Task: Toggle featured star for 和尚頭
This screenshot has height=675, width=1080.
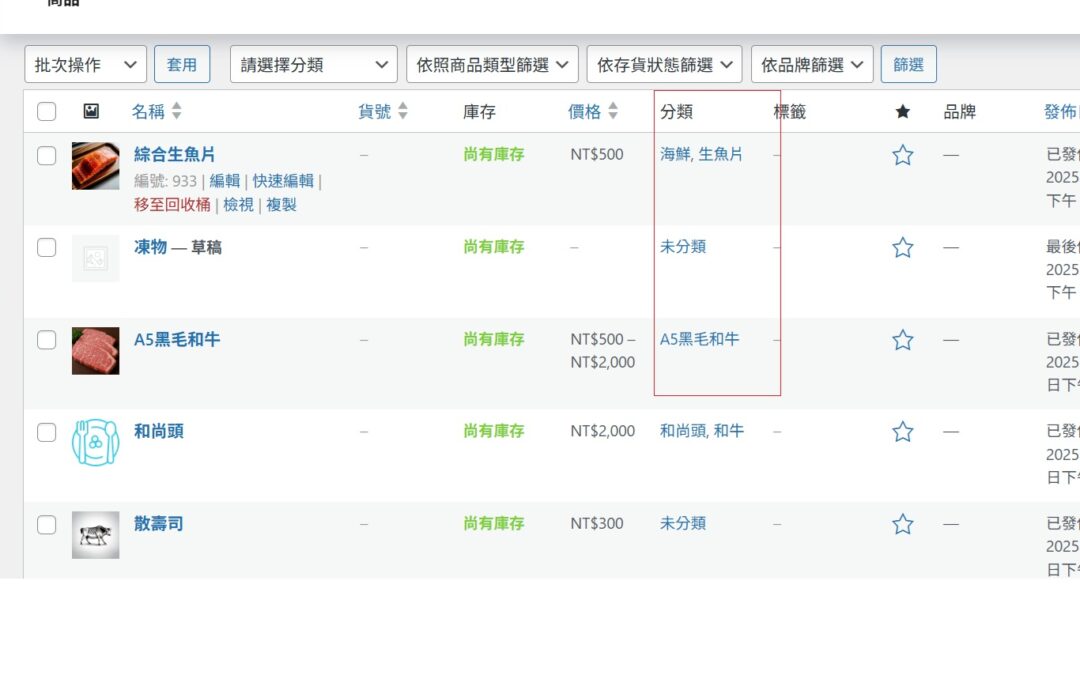Action: [x=902, y=432]
